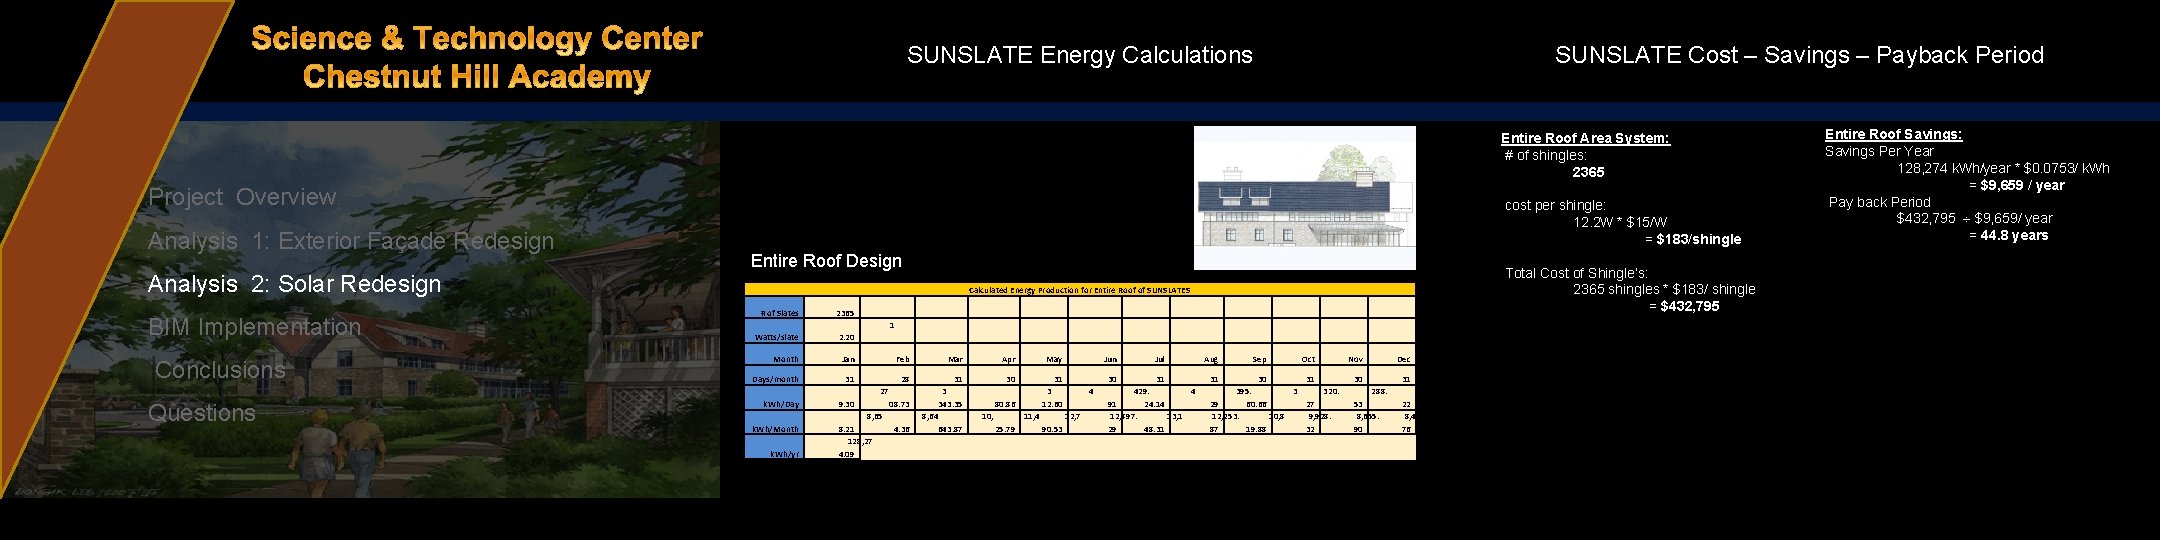
Task: Open the Project Overview section
Action: [242, 197]
